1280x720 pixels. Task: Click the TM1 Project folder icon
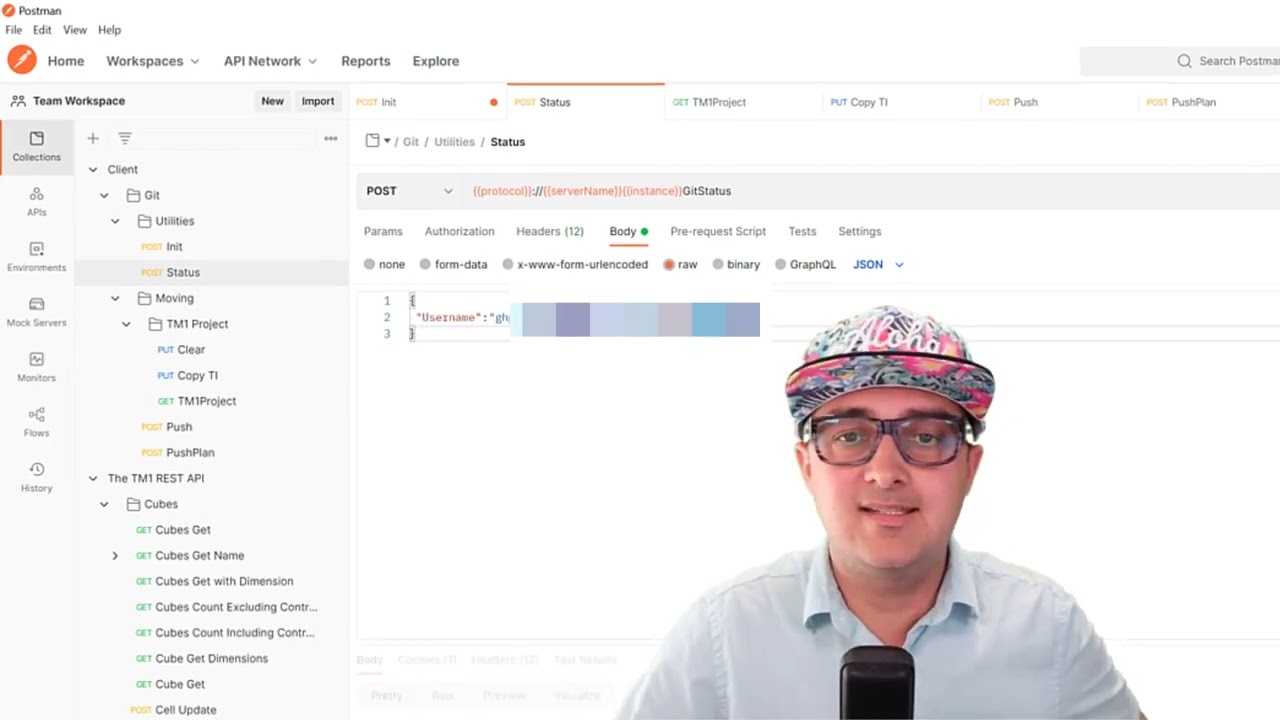(x=155, y=324)
